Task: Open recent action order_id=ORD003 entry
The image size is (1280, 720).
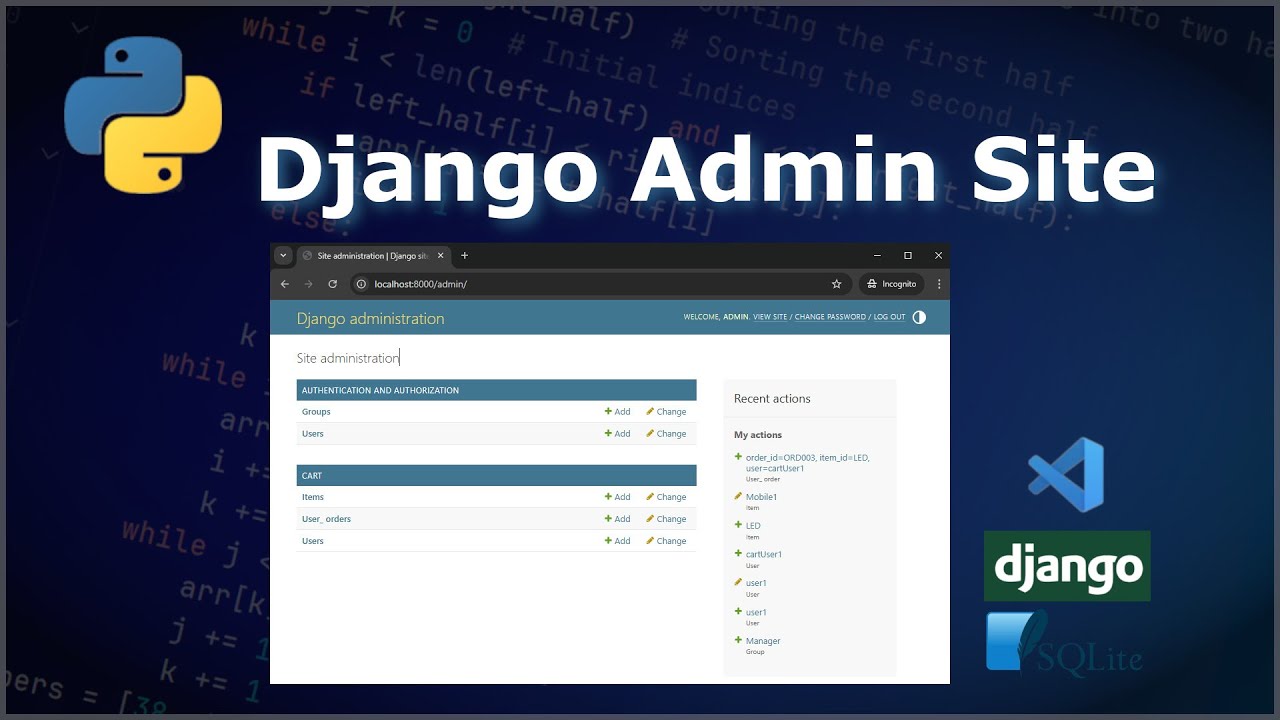Action: click(808, 463)
